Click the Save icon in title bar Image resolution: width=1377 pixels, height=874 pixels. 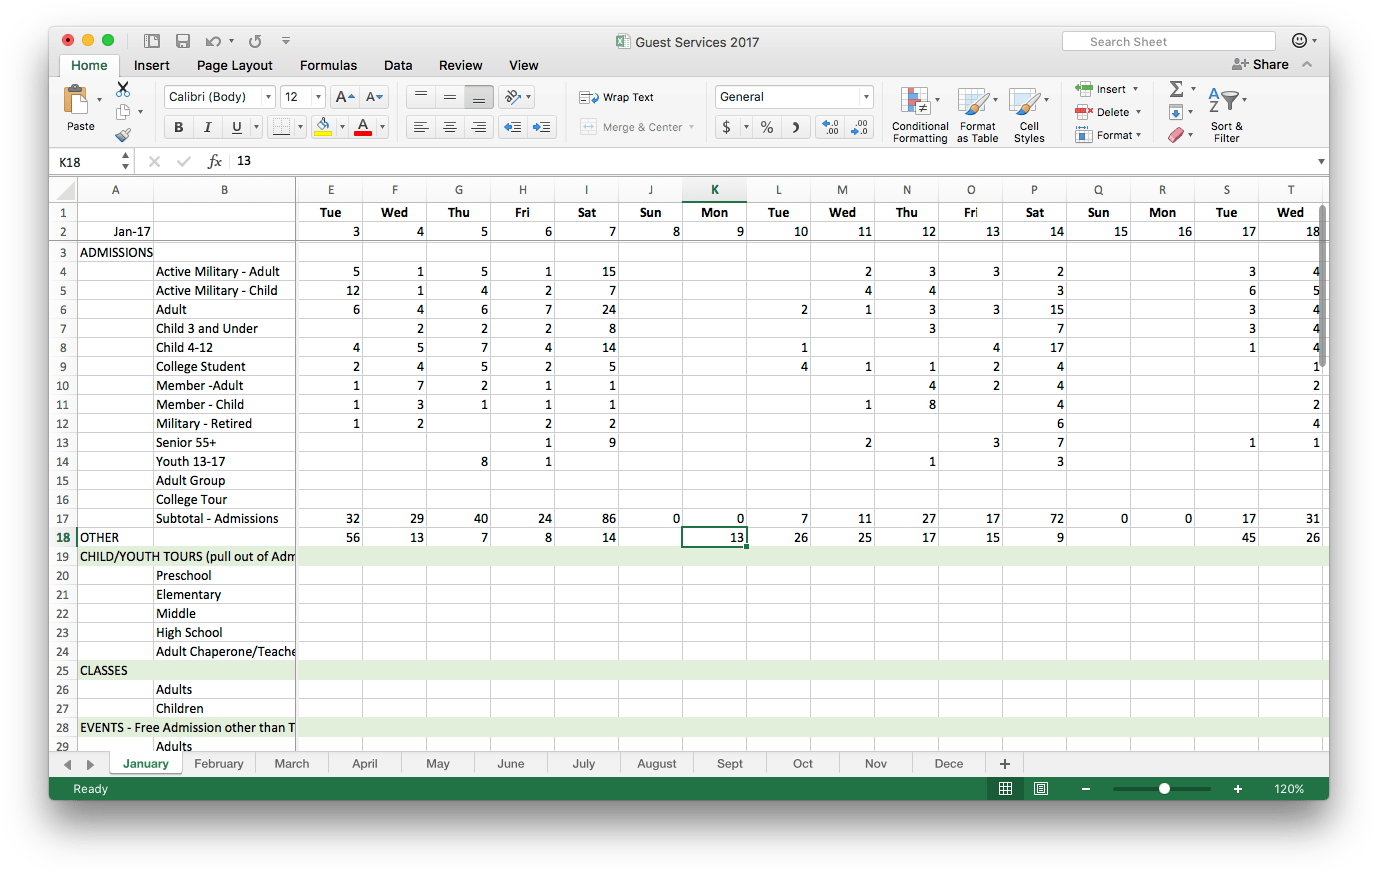(183, 41)
